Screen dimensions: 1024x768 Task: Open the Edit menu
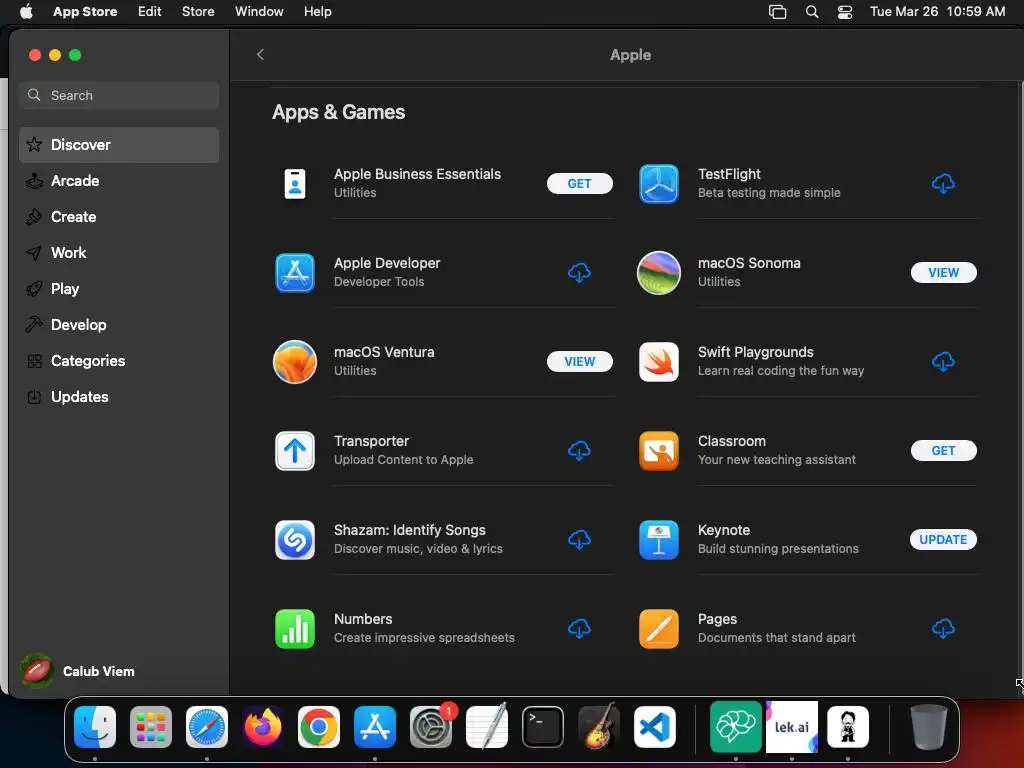[150, 11]
